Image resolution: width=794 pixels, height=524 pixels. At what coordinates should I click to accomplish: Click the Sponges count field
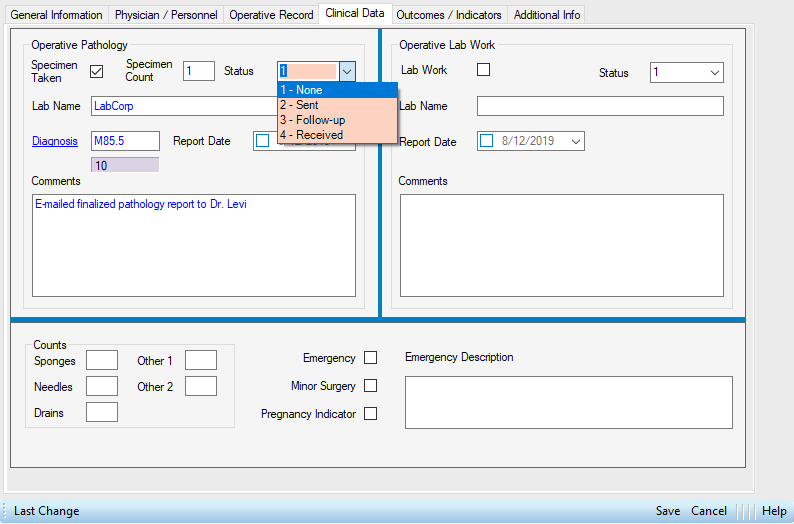point(102,360)
